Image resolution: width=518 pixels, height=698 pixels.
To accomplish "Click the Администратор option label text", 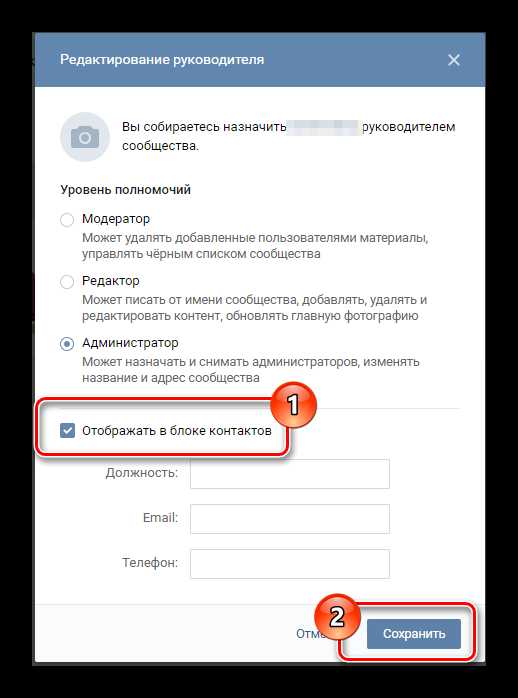I will (130, 343).
